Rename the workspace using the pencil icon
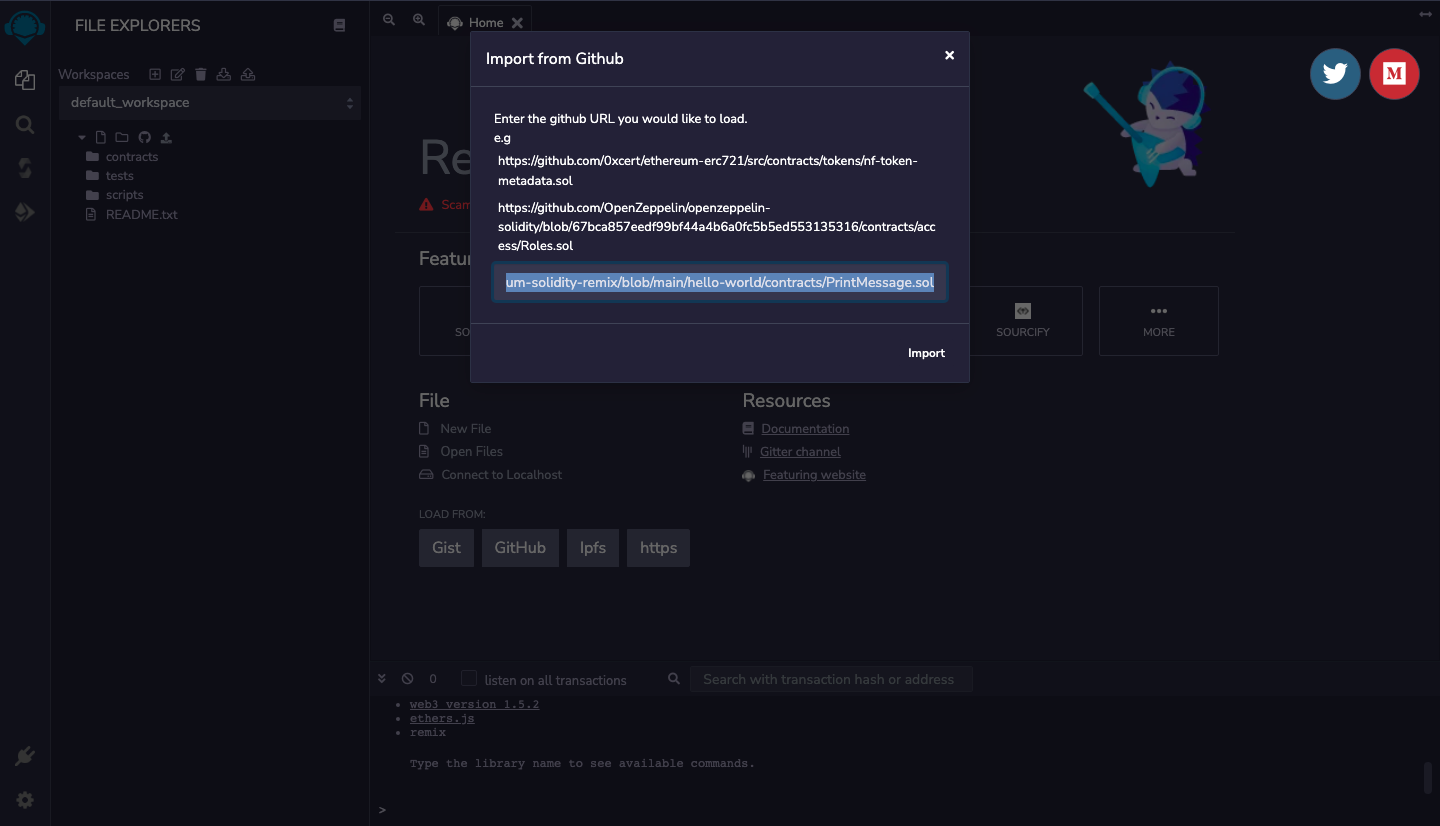Screen dimensions: 1440x826 click(177, 73)
